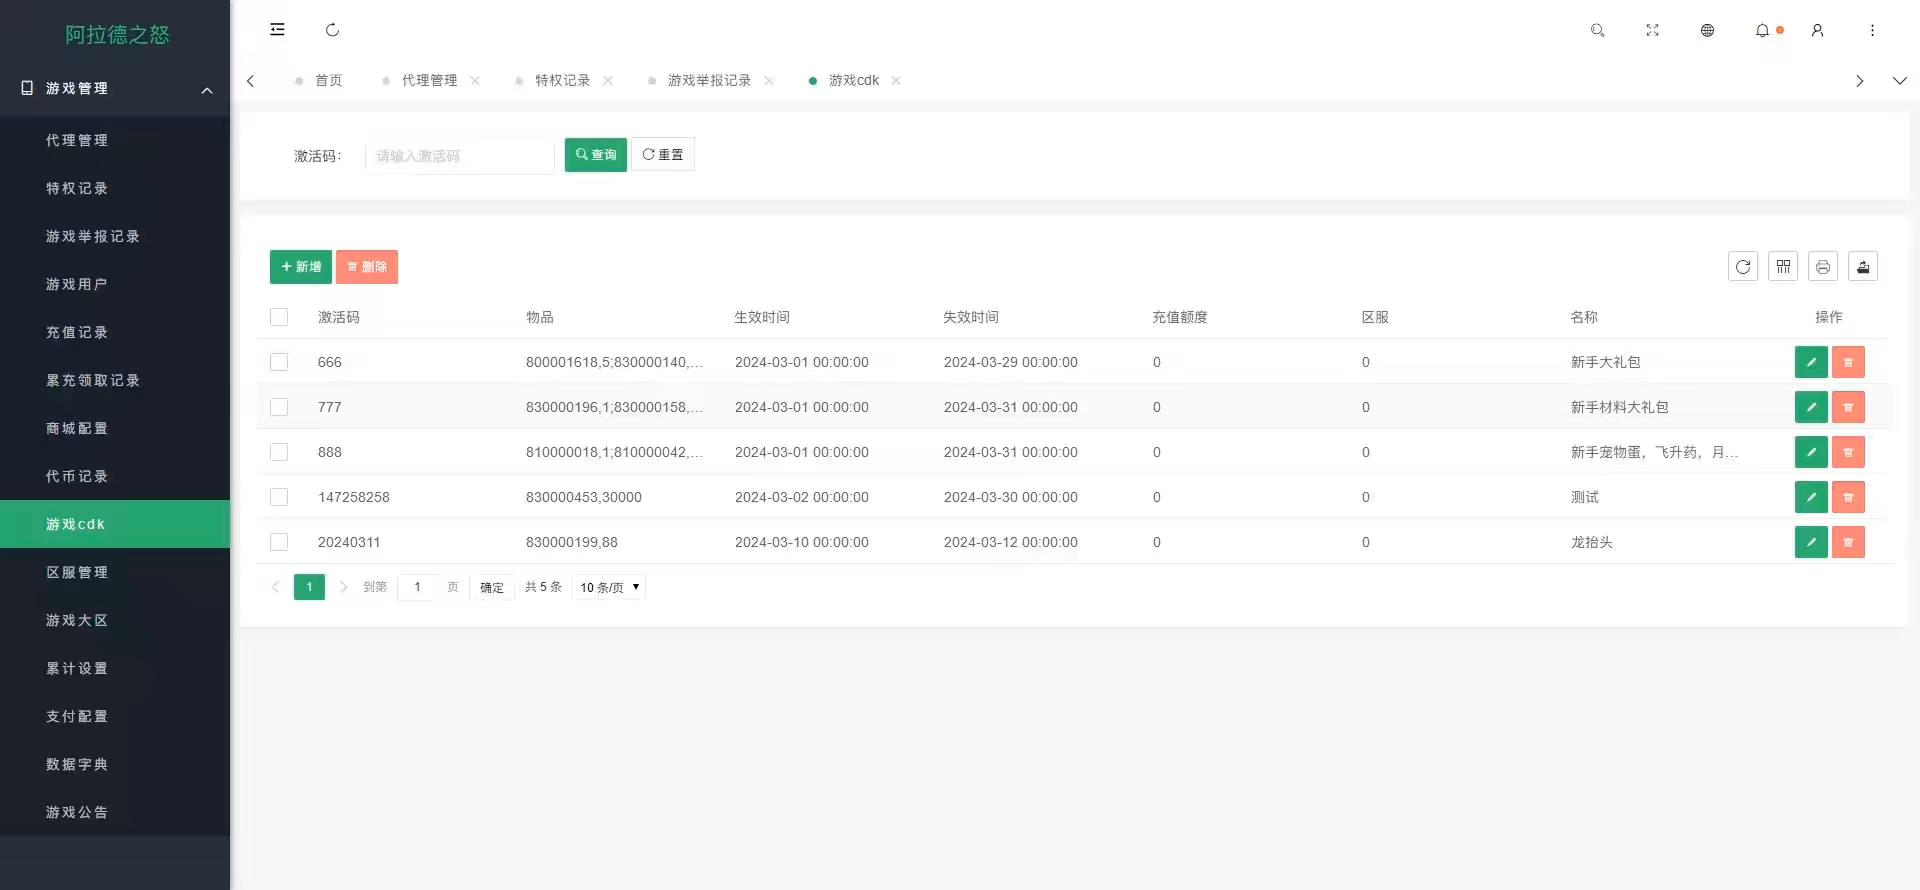Image resolution: width=1920 pixels, height=890 pixels.
Task: Open 商城配置 in the sidebar
Action: [115, 428]
